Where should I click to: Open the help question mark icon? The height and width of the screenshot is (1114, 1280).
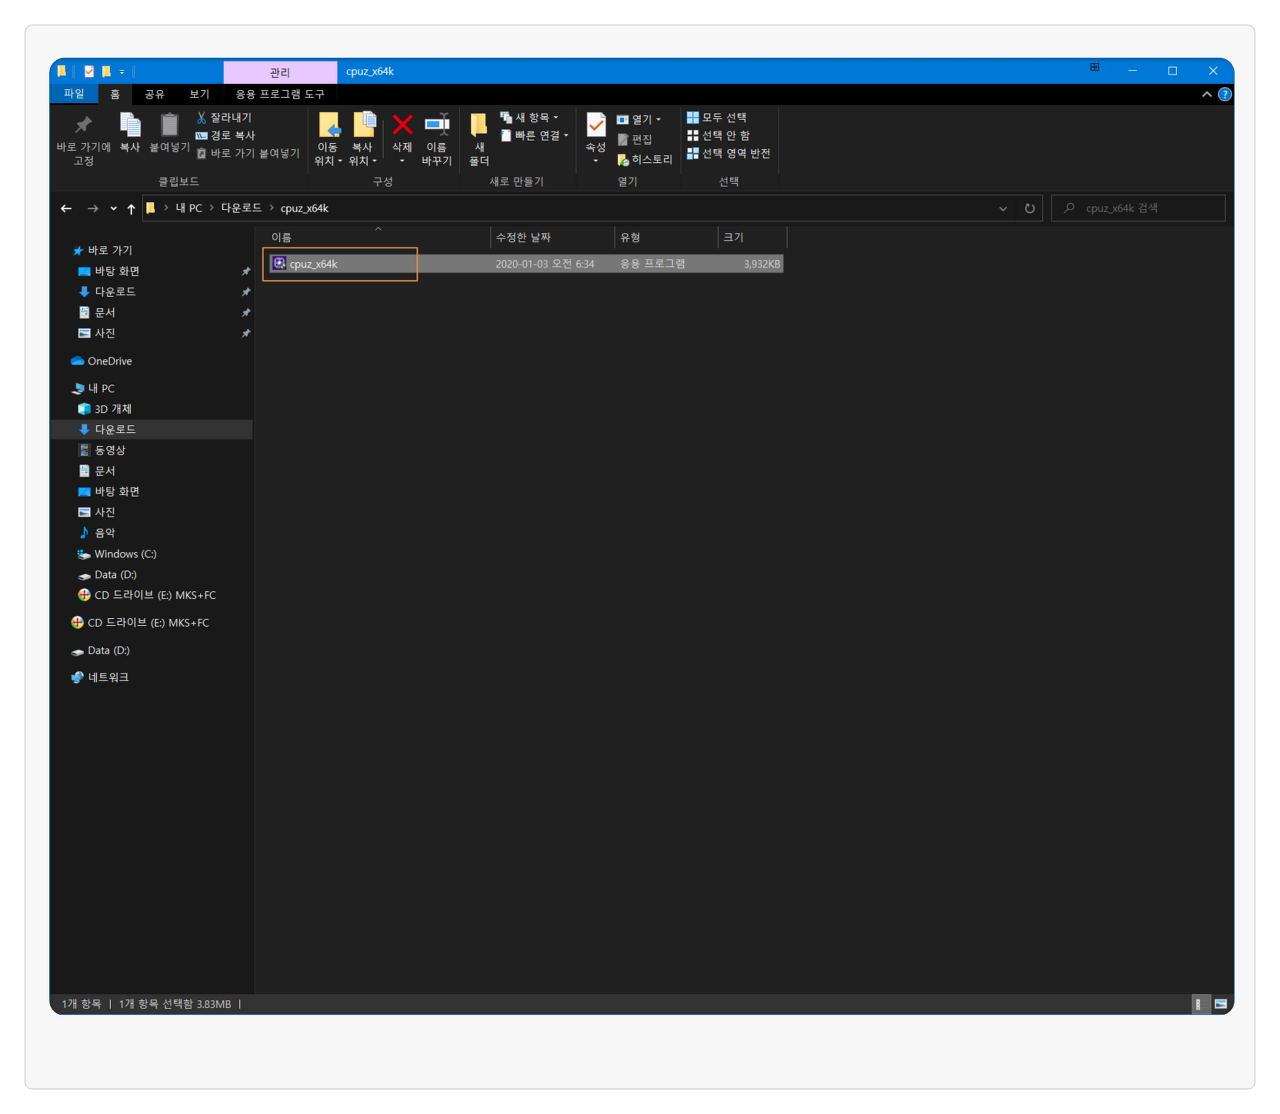1225,94
